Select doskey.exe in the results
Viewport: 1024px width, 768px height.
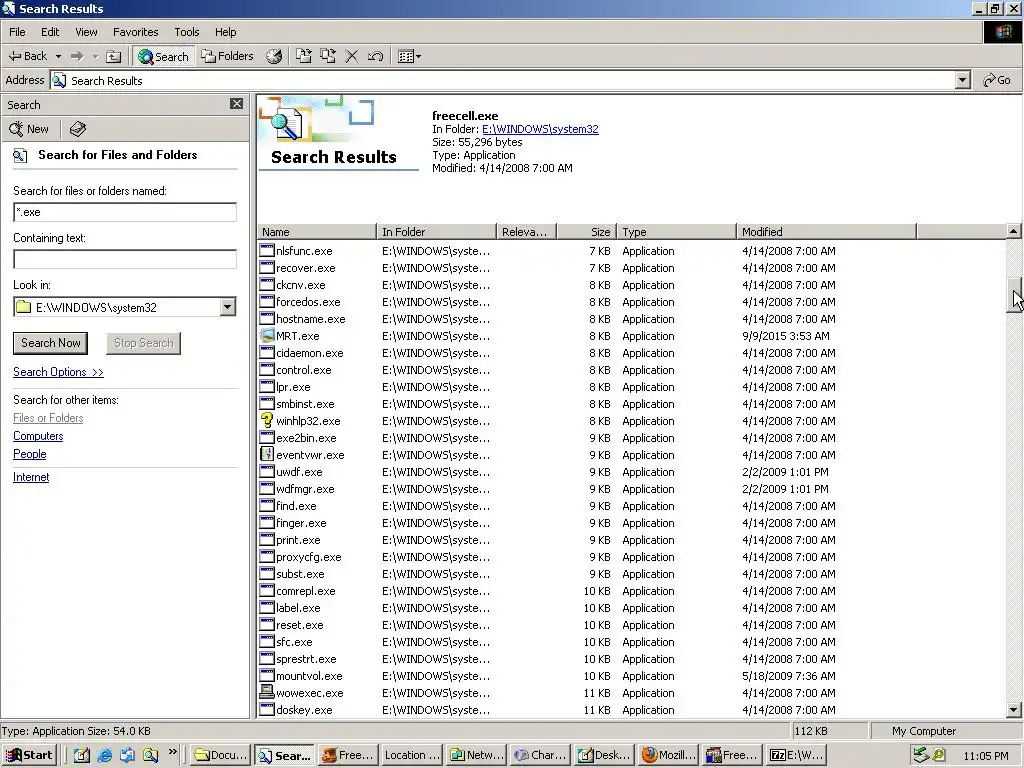coord(304,710)
